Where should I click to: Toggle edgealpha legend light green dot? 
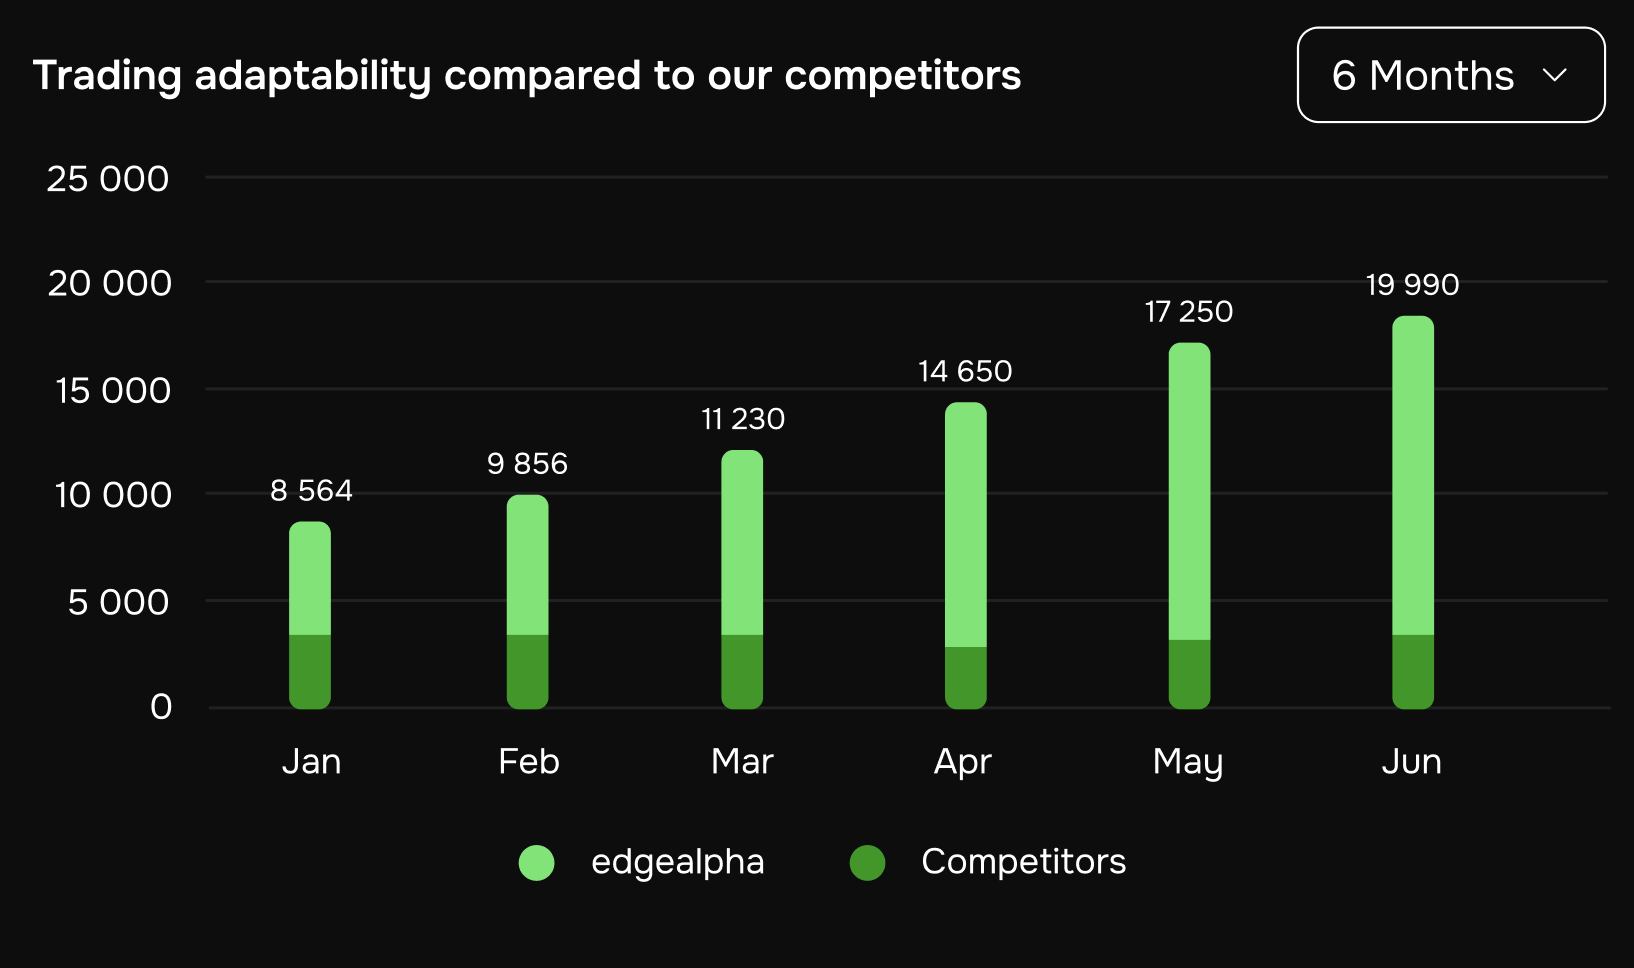tap(536, 862)
